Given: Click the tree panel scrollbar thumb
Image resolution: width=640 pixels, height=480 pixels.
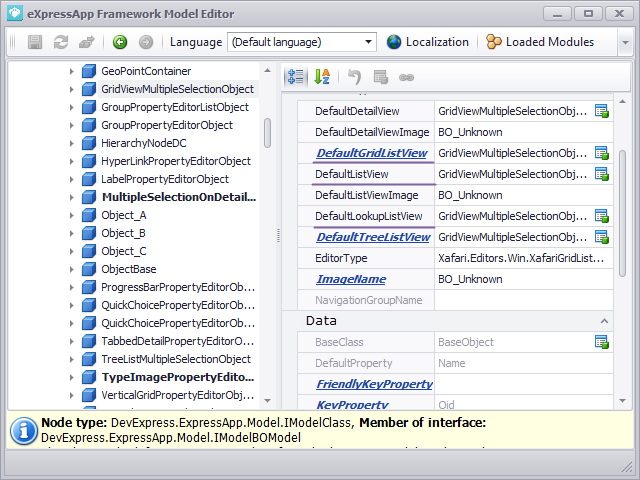Looking at the screenshot, I should coord(267,133).
